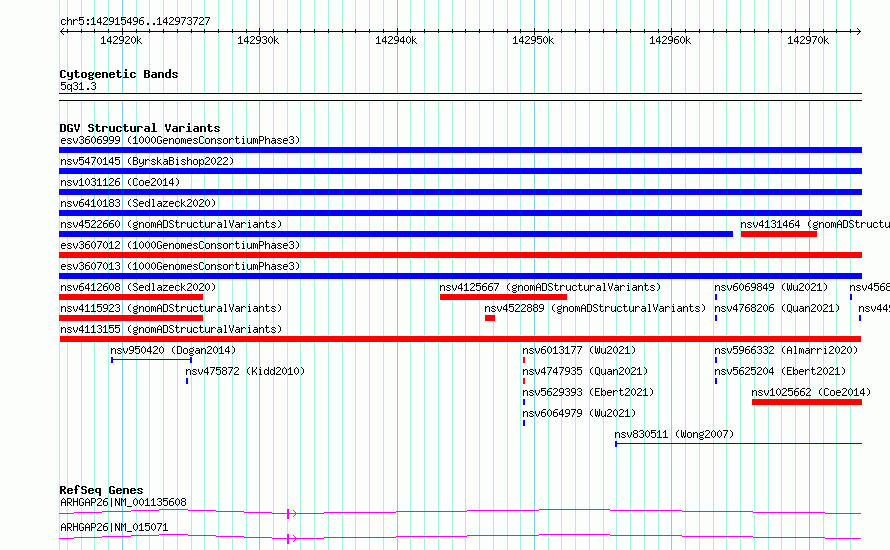
Task: Click the esv3606999 variant blue bar
Action: [460, 150]
